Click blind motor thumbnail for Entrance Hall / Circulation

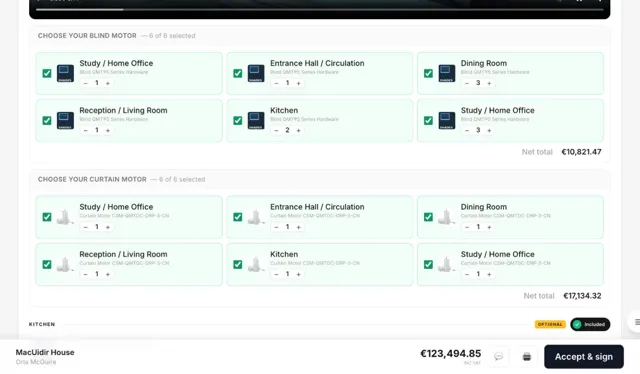[256, 73]
